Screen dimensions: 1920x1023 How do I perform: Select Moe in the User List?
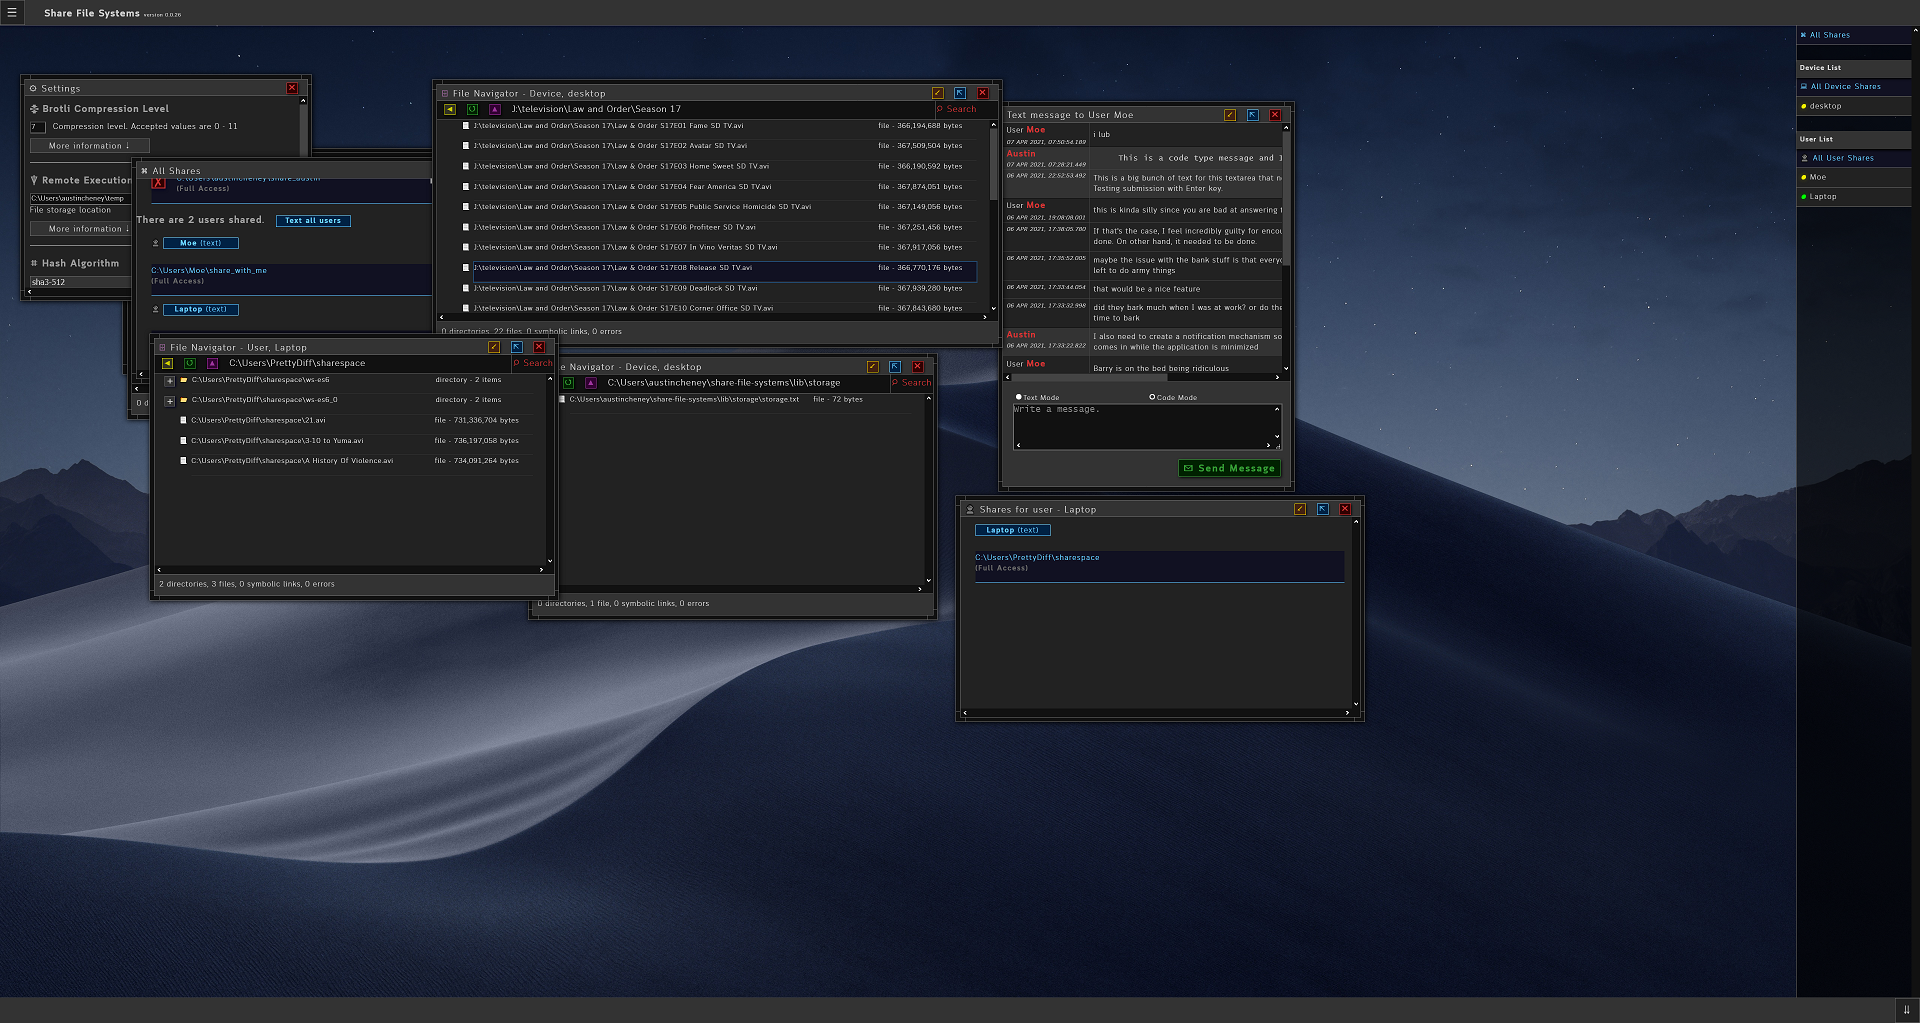coord(1817,177)
